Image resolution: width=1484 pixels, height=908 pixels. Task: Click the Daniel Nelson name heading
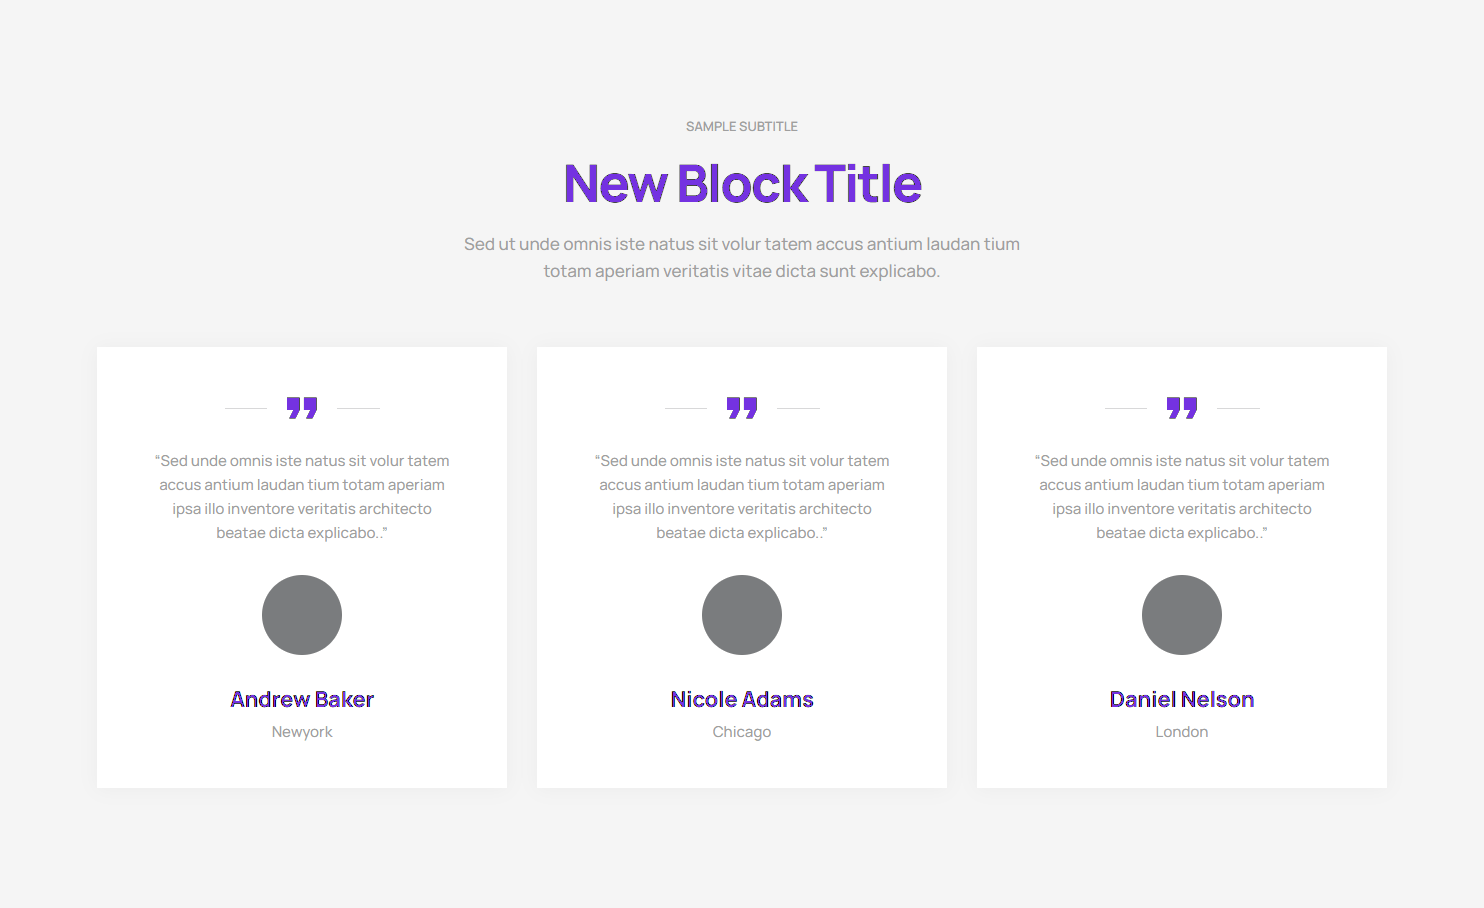tap(1182, 699)
